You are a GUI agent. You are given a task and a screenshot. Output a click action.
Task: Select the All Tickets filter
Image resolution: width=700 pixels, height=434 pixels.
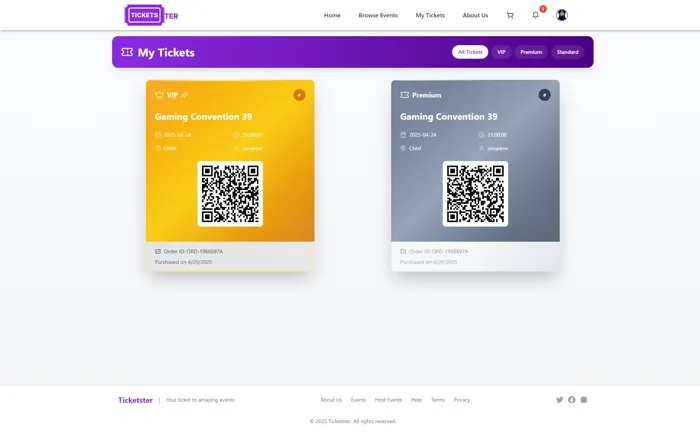coord(470,52)
